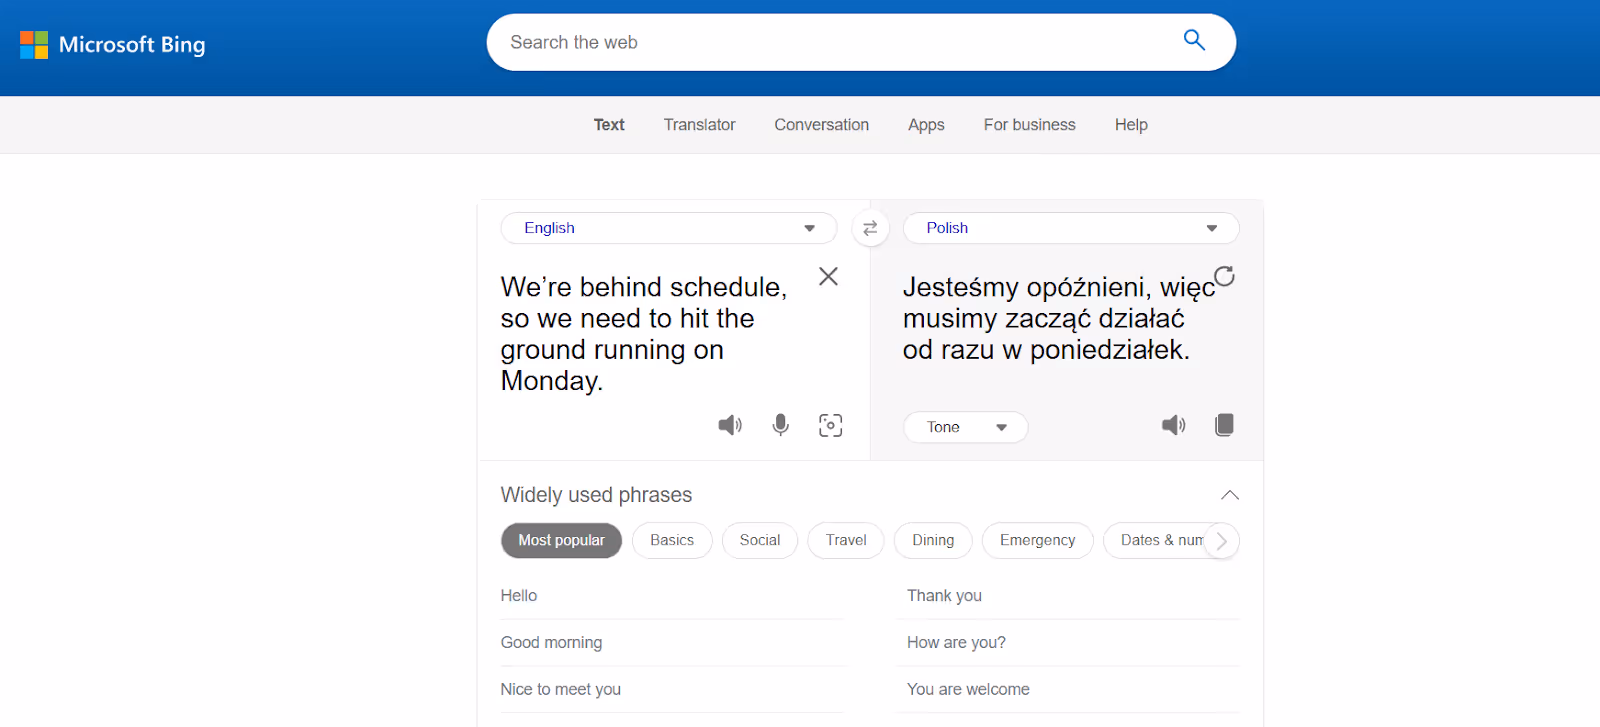The width and height of the screenshot is (1600, 727).
Task: Copy the Polish translation
Action: pyautogui.click(x=1224, y=425)
